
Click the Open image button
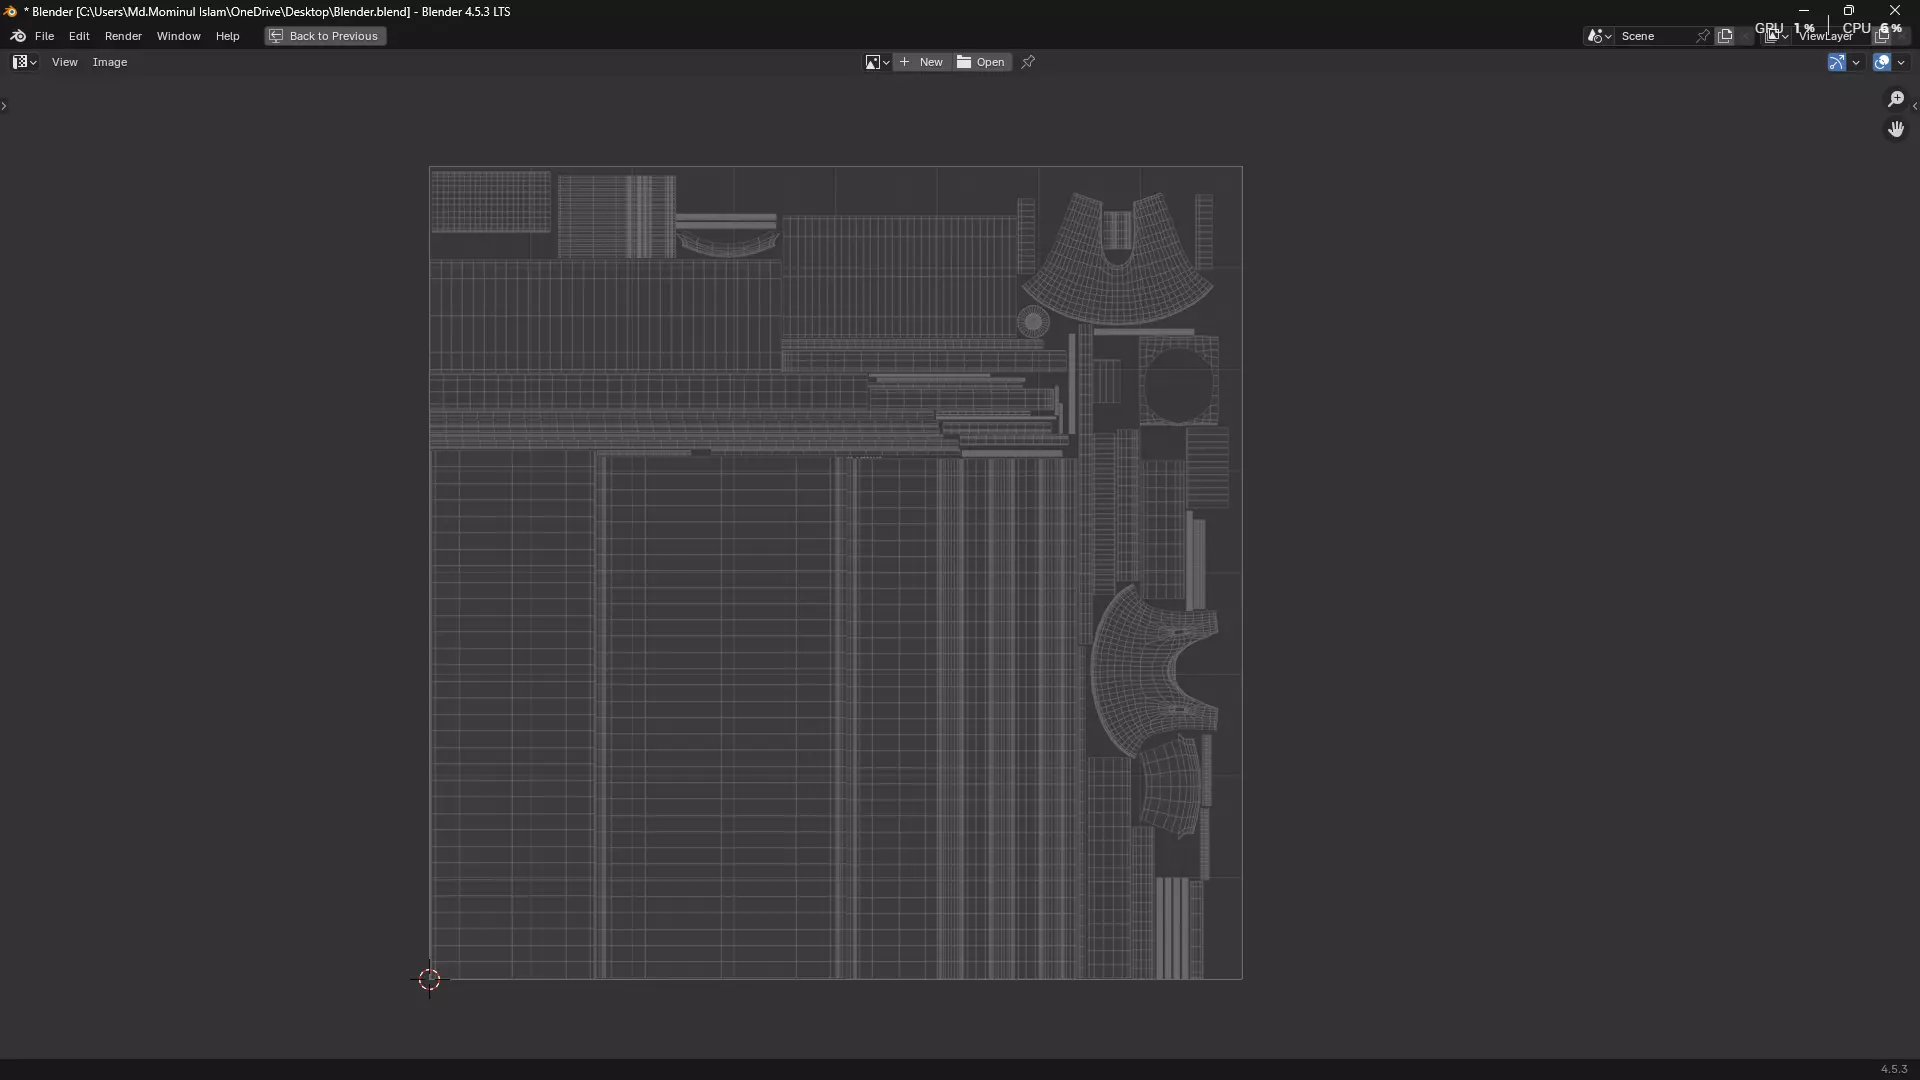[982, 62]
